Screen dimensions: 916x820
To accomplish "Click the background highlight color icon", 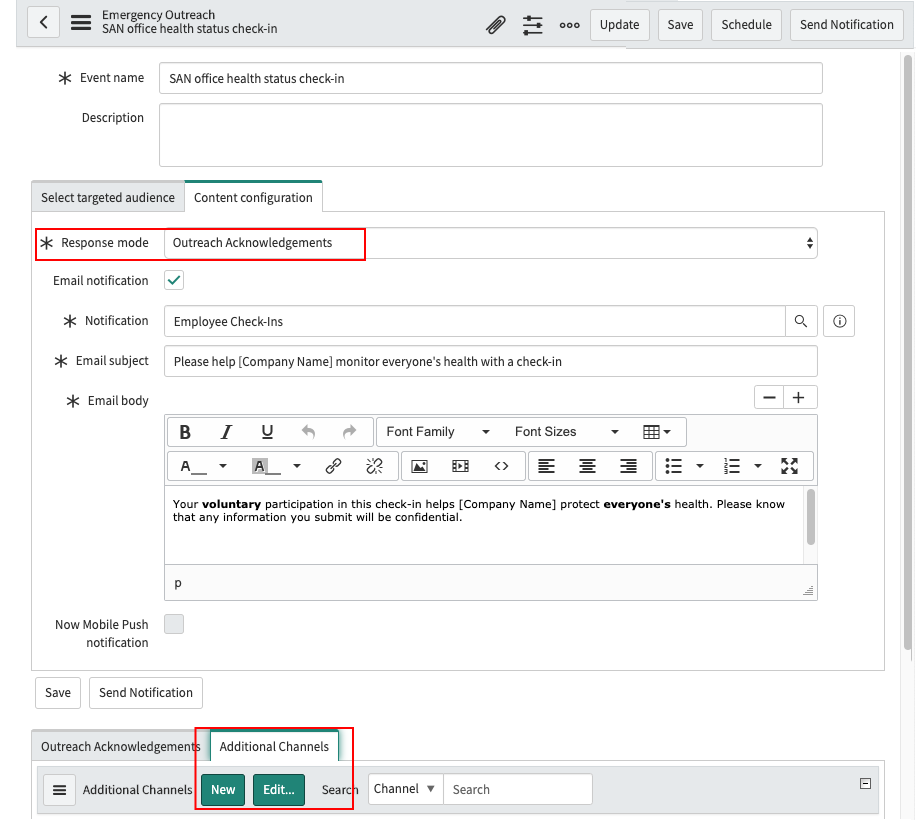I will 266,466.
